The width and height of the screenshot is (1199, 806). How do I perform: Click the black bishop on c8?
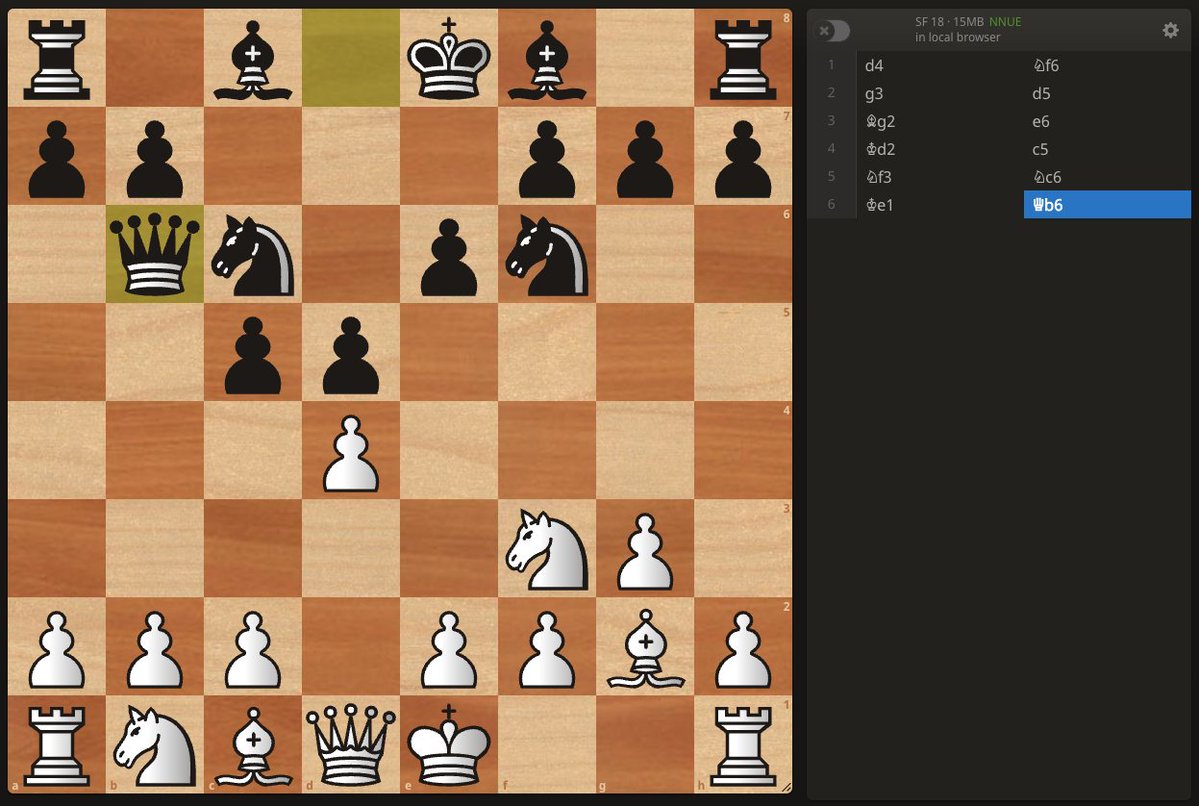[253, 58]
